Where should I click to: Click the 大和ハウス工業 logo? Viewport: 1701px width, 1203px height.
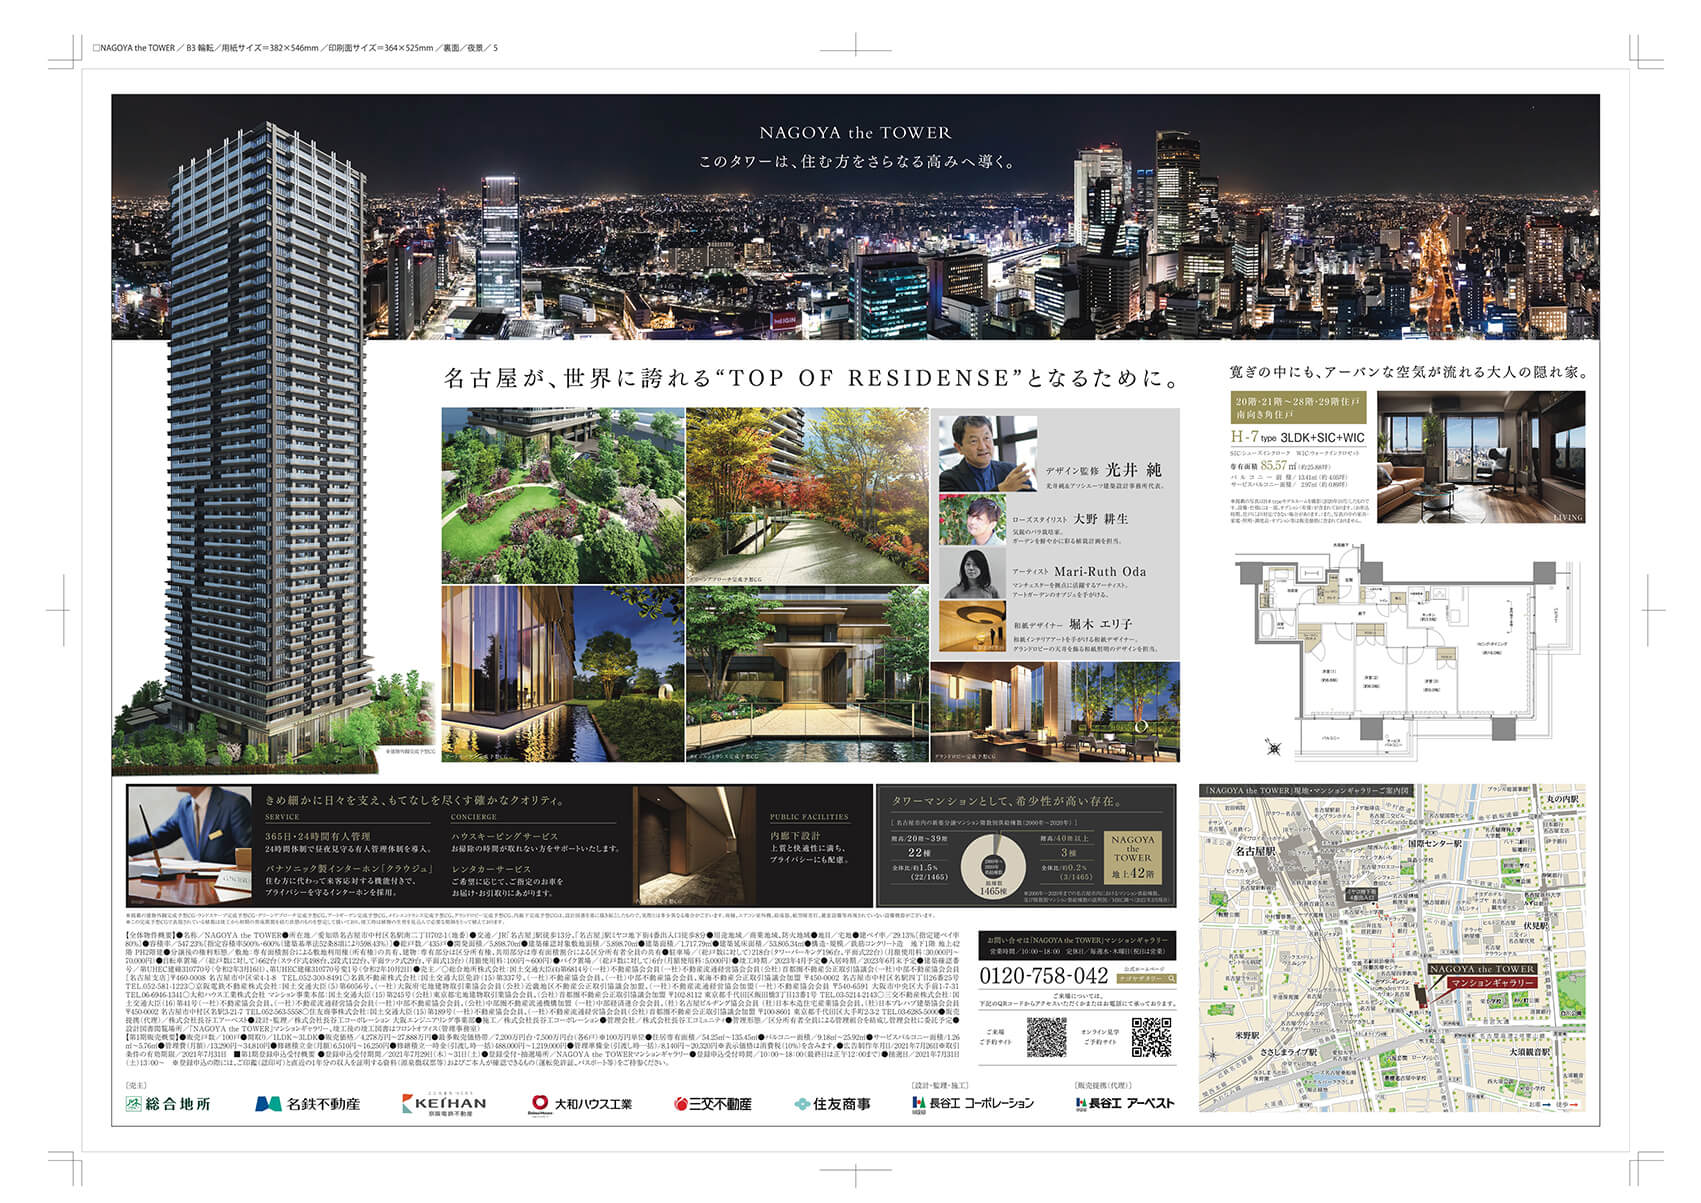(x=581, y=1103)
